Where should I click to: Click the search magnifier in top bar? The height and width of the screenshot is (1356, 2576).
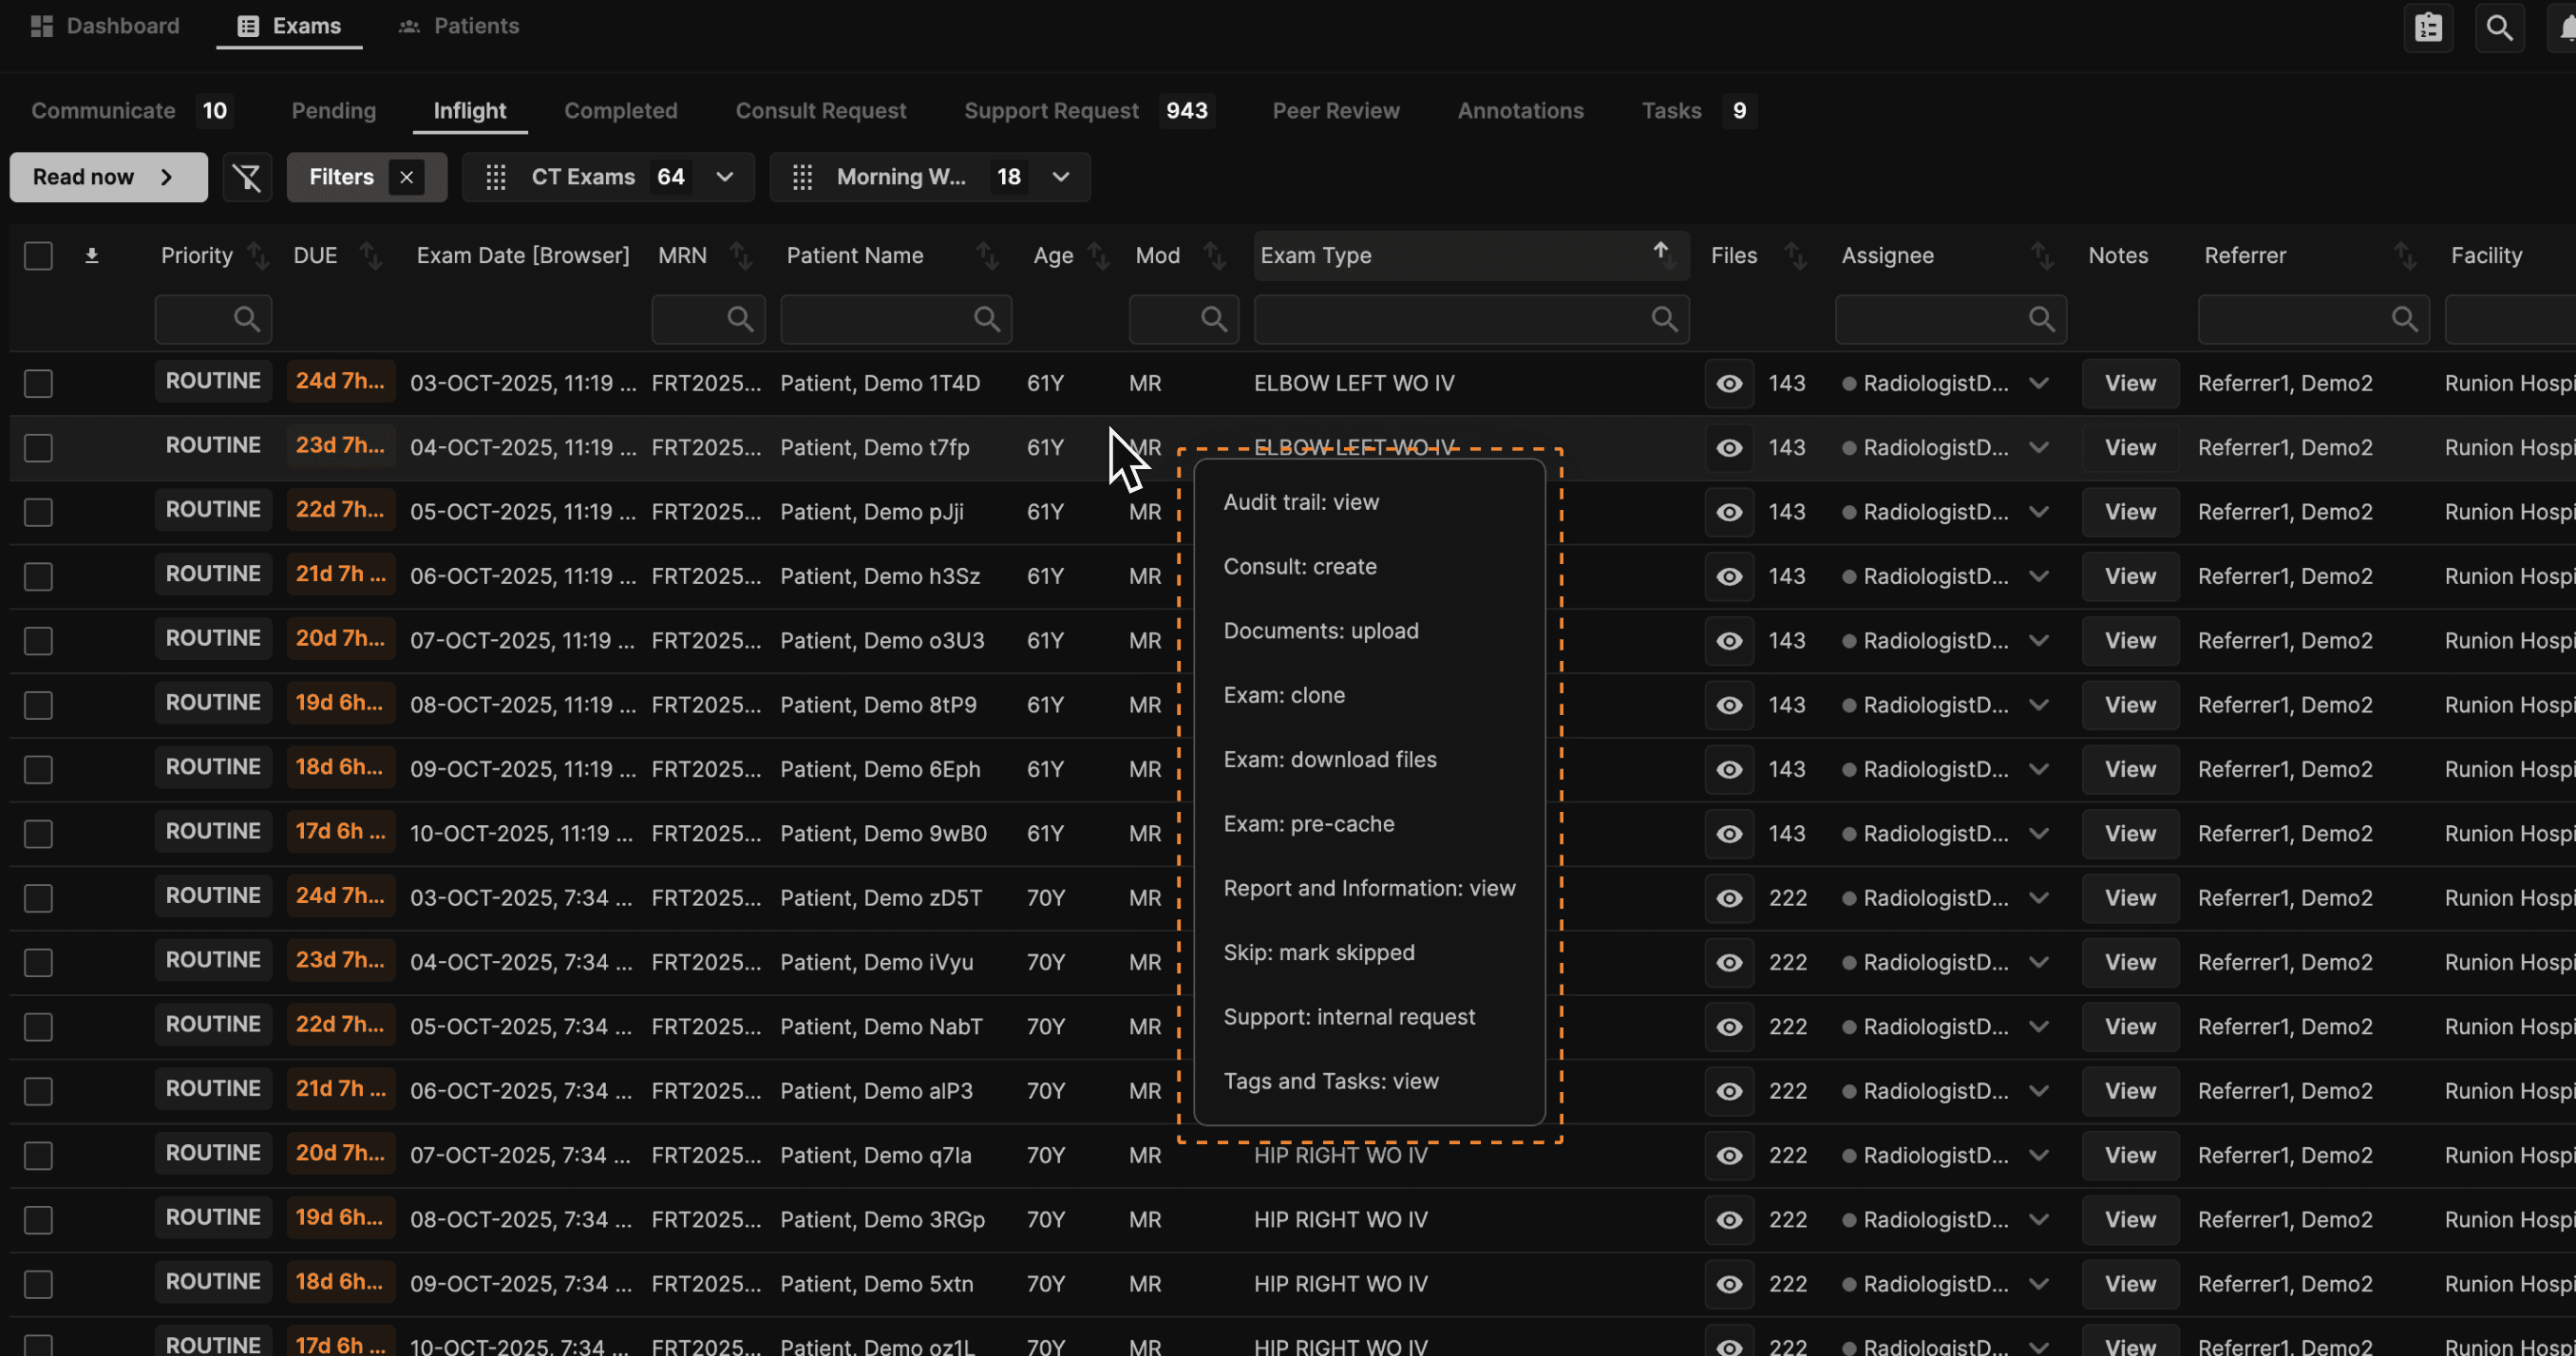coord(2499,27)
